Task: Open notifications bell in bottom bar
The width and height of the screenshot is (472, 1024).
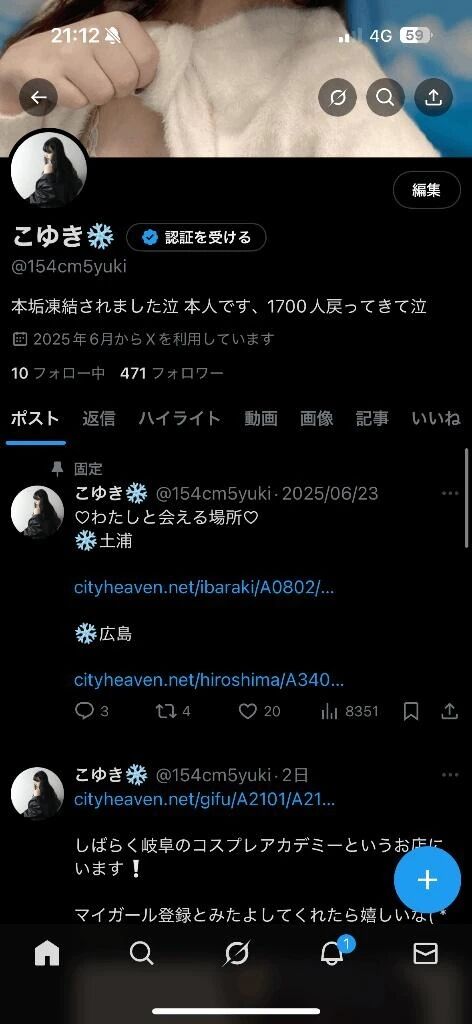Action: [332, 954]
